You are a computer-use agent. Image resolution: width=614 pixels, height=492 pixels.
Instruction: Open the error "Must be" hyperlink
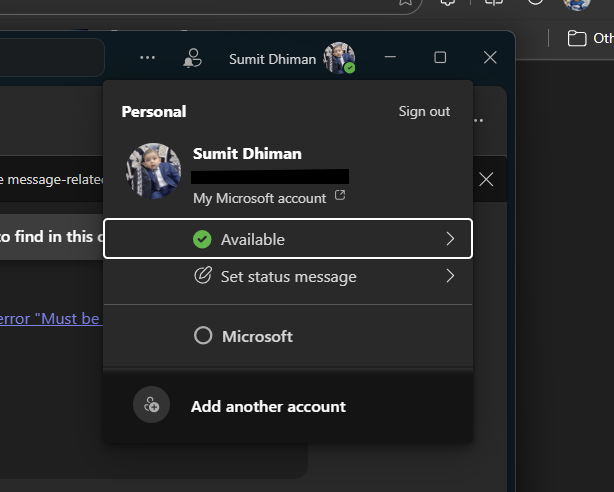[x=51, y=319]
